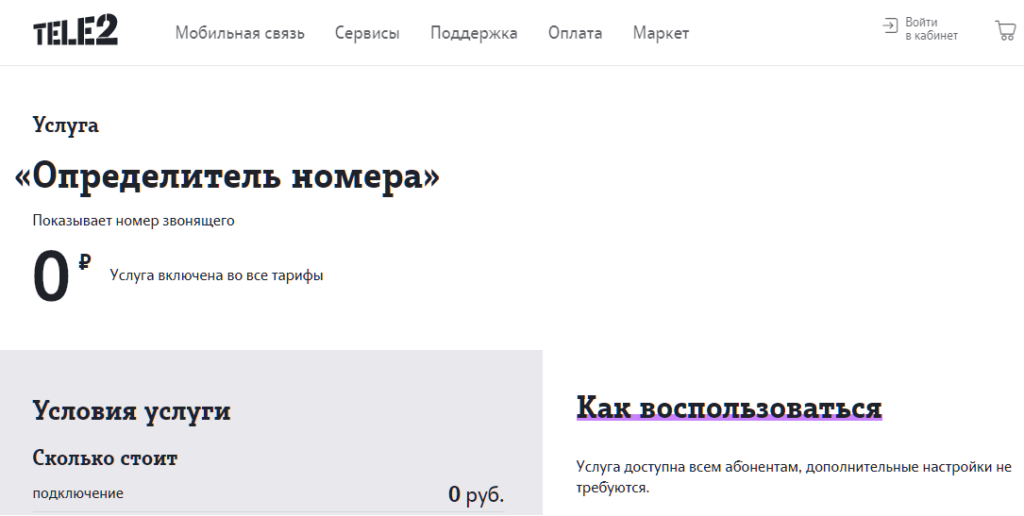Click the Как воспользоваться heading
The width and height of the screenshot is (1024, 516).
click(x=729, y=408)
